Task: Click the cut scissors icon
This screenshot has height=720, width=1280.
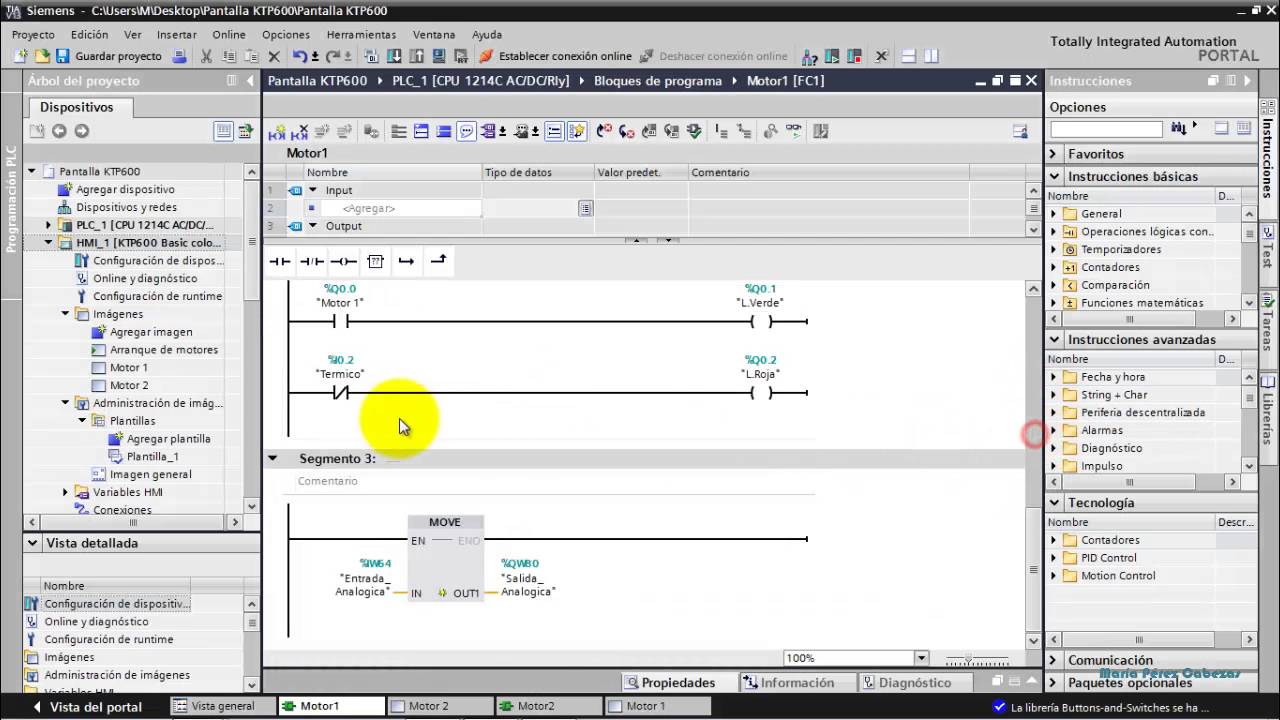Action: (x=207, y=56)
